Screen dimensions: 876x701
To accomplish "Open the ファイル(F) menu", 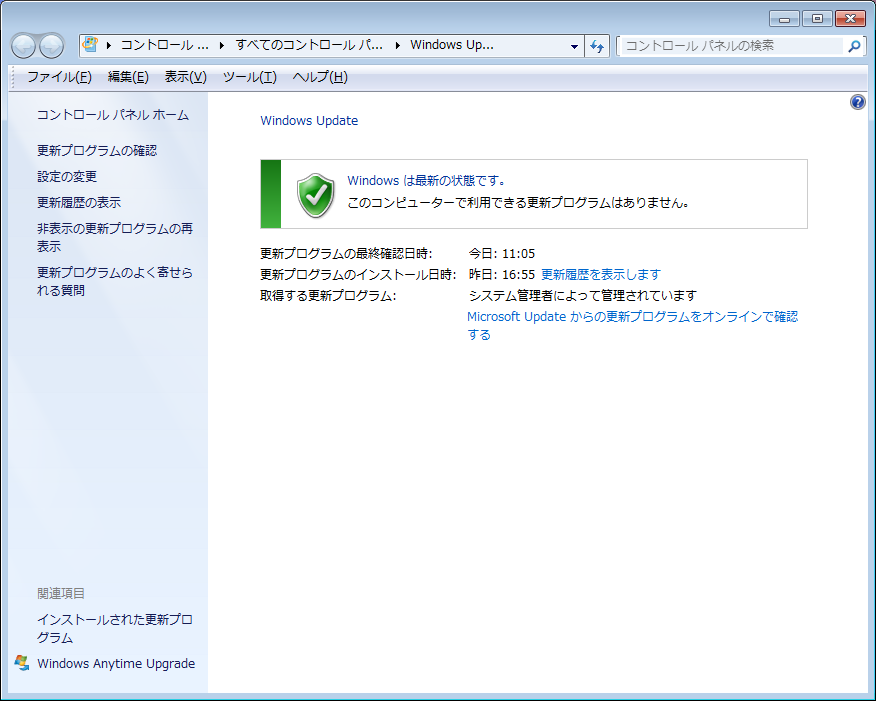I will point(59,77).
